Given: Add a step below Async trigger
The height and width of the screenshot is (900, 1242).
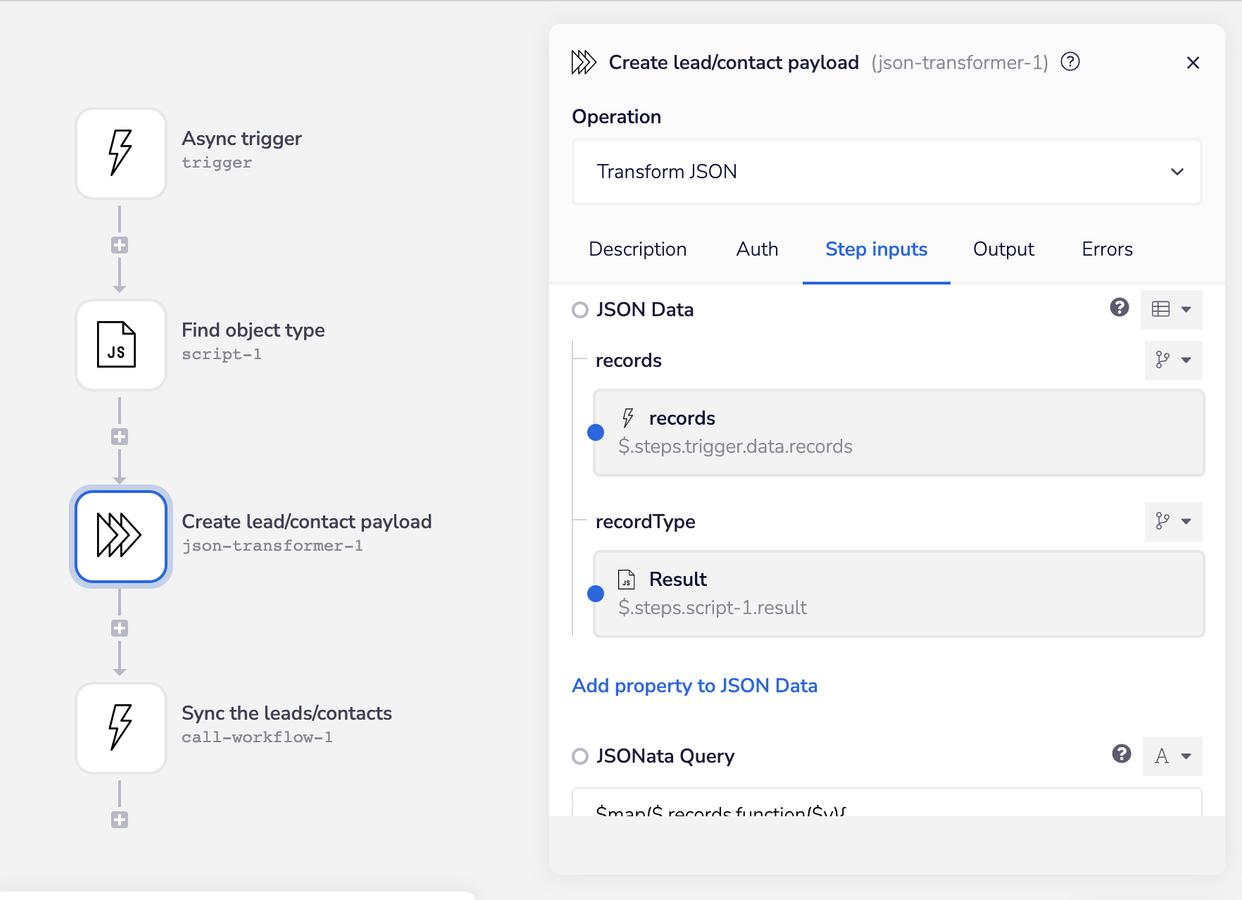Looking at the screenshot, I should [119, 245].
